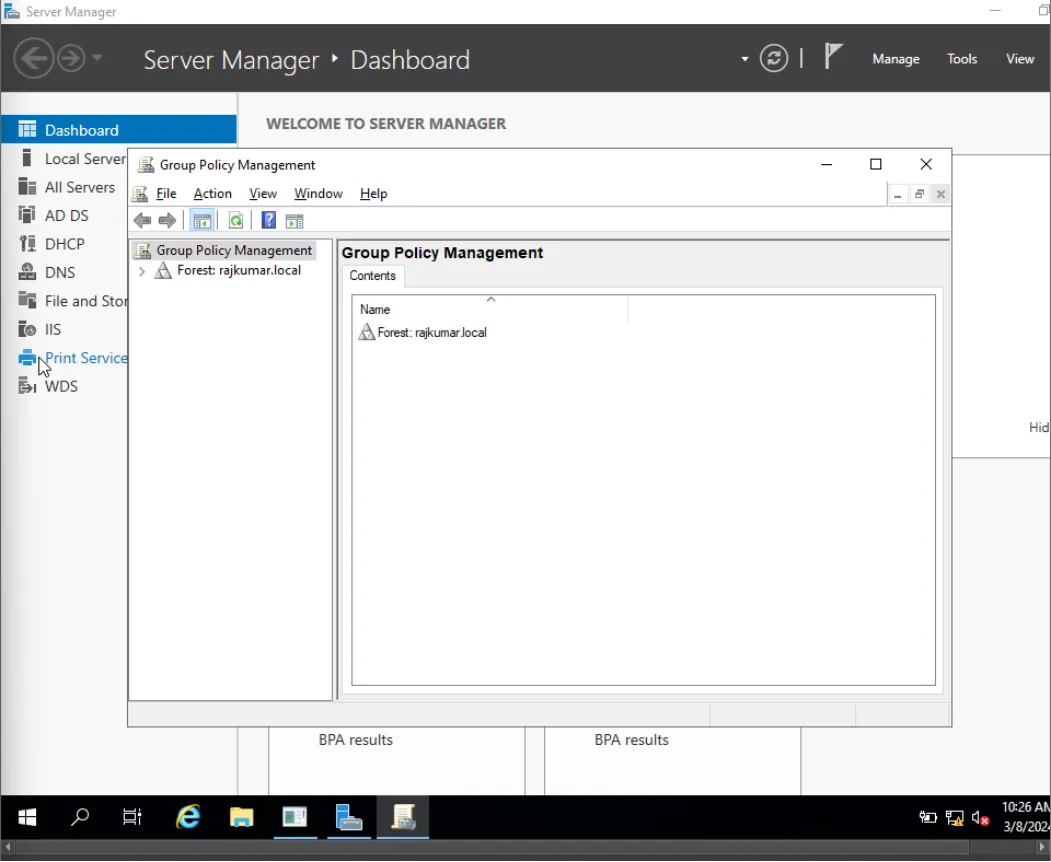
Task: Open taskbar search magnifier
Action: pyautogui.click(x=80, y=817)
